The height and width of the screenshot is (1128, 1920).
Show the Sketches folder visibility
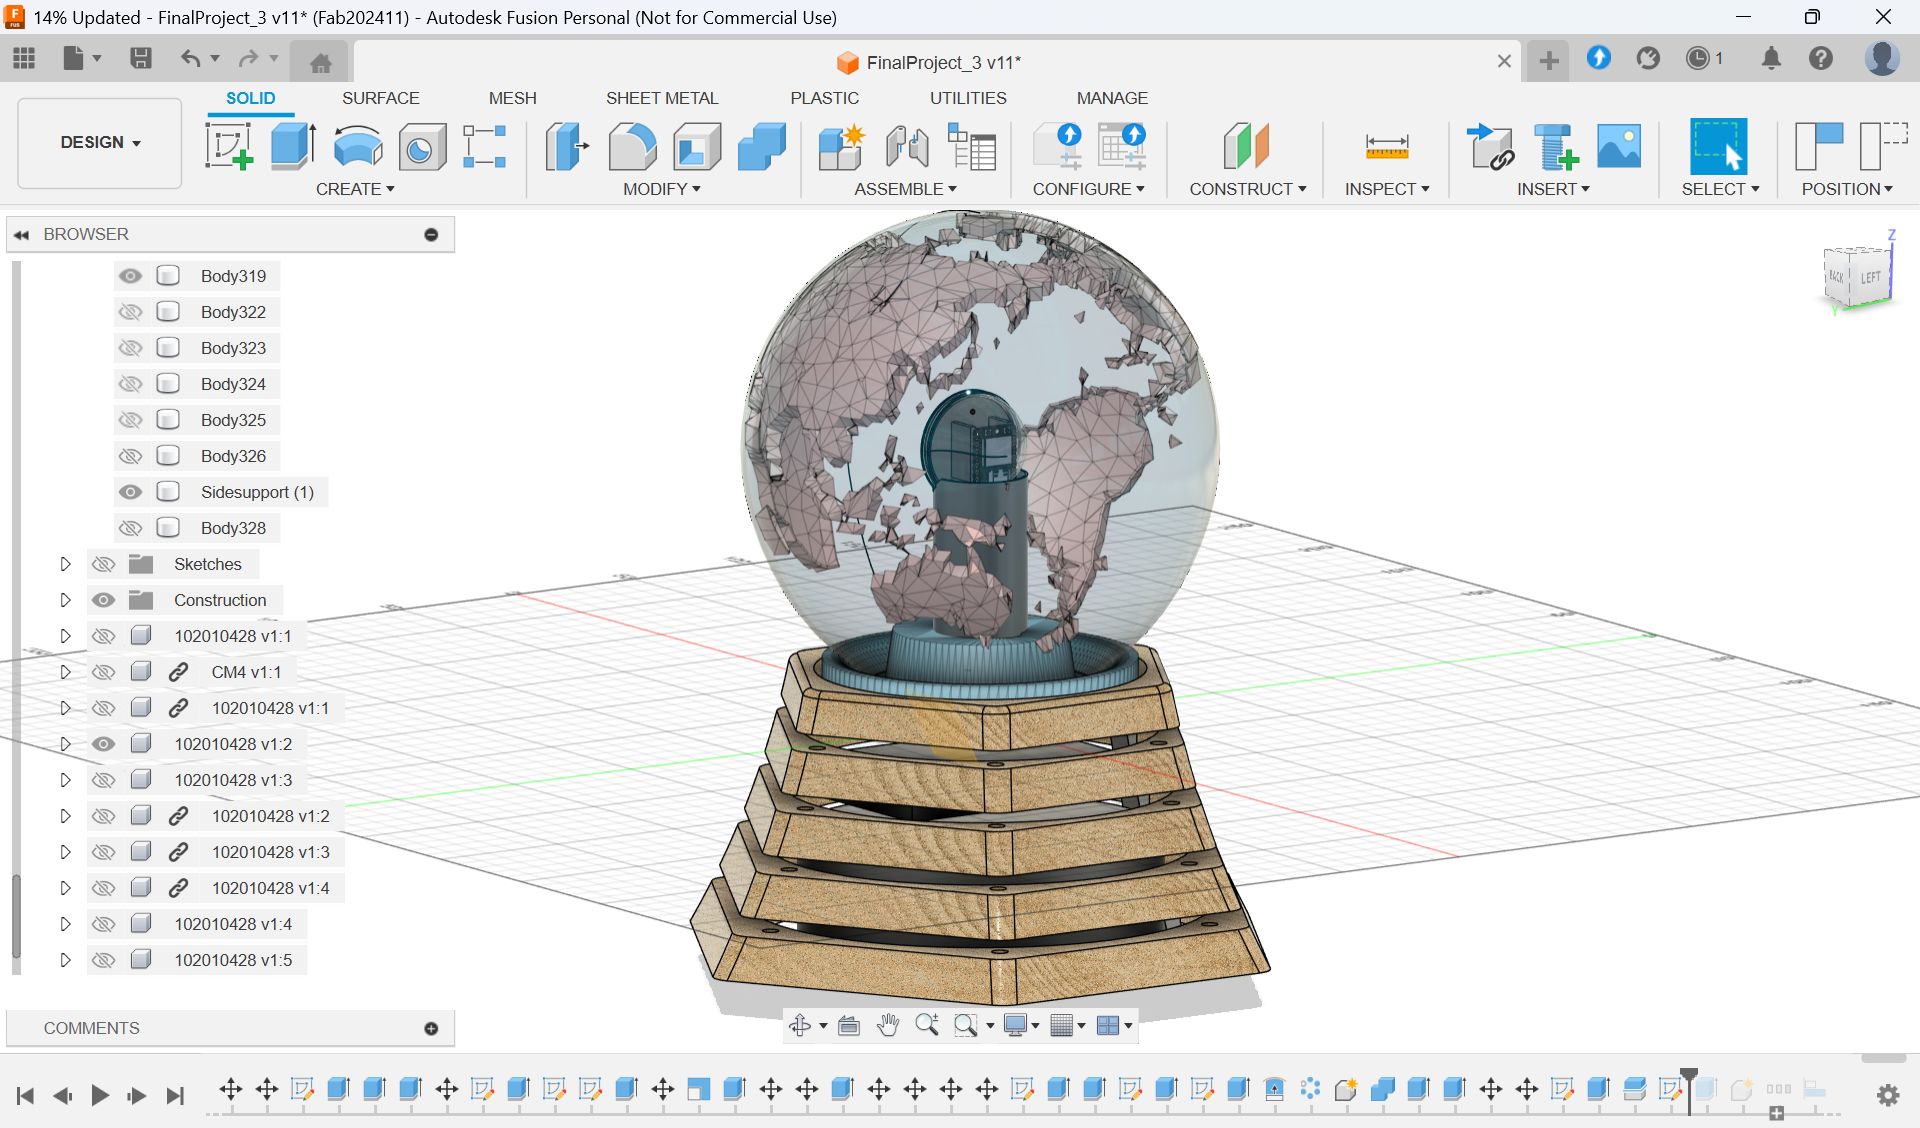point(103,564)
